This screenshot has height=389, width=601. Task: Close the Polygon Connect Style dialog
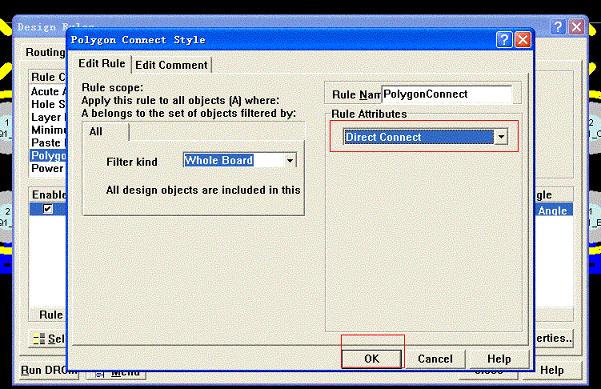(x=523, y=40)
